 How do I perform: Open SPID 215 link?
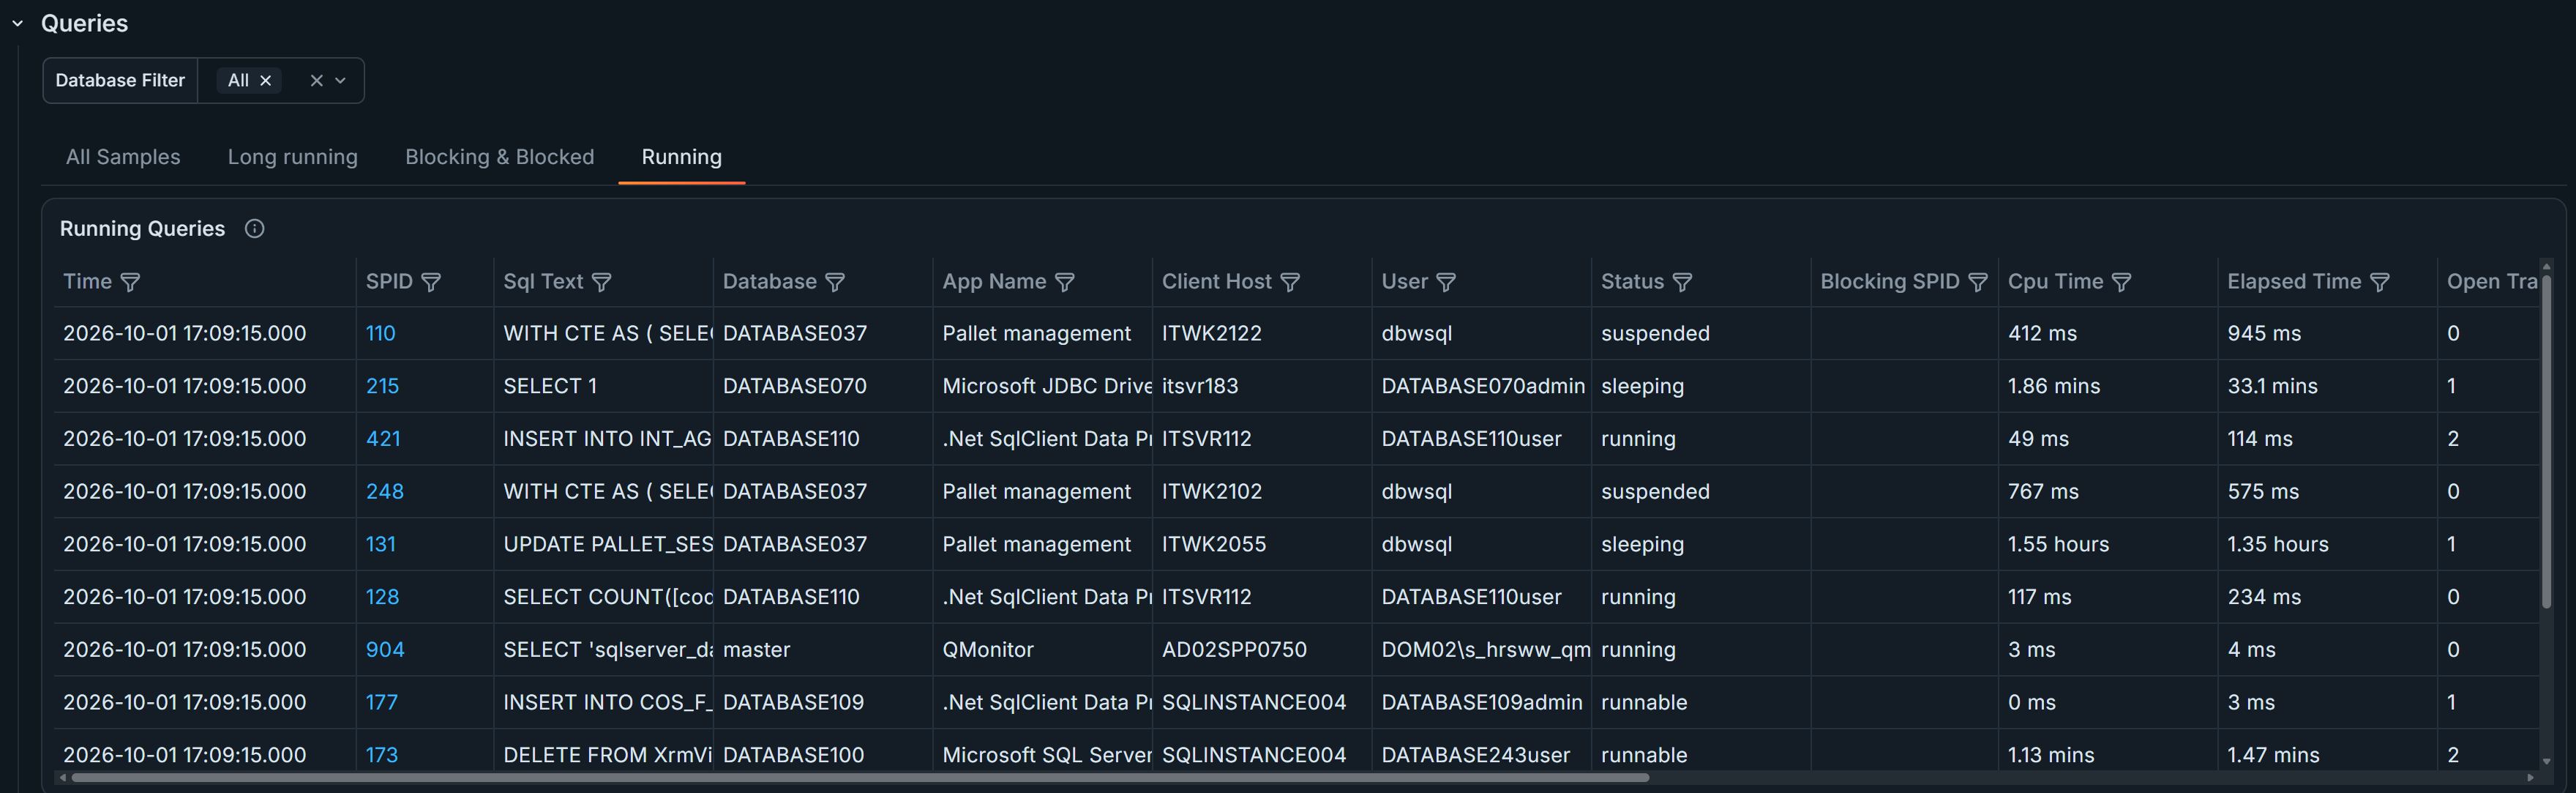pos(382,387)
